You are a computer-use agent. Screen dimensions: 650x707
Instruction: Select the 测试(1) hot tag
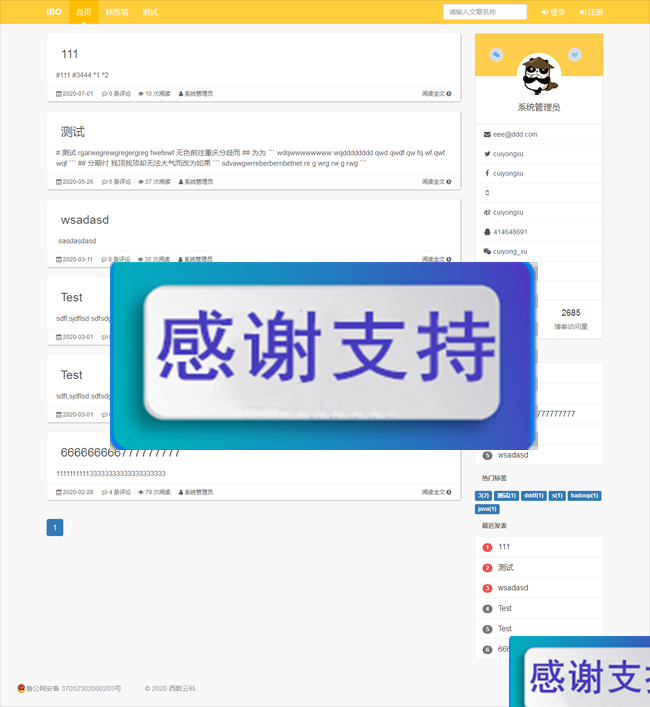[506, 496]
